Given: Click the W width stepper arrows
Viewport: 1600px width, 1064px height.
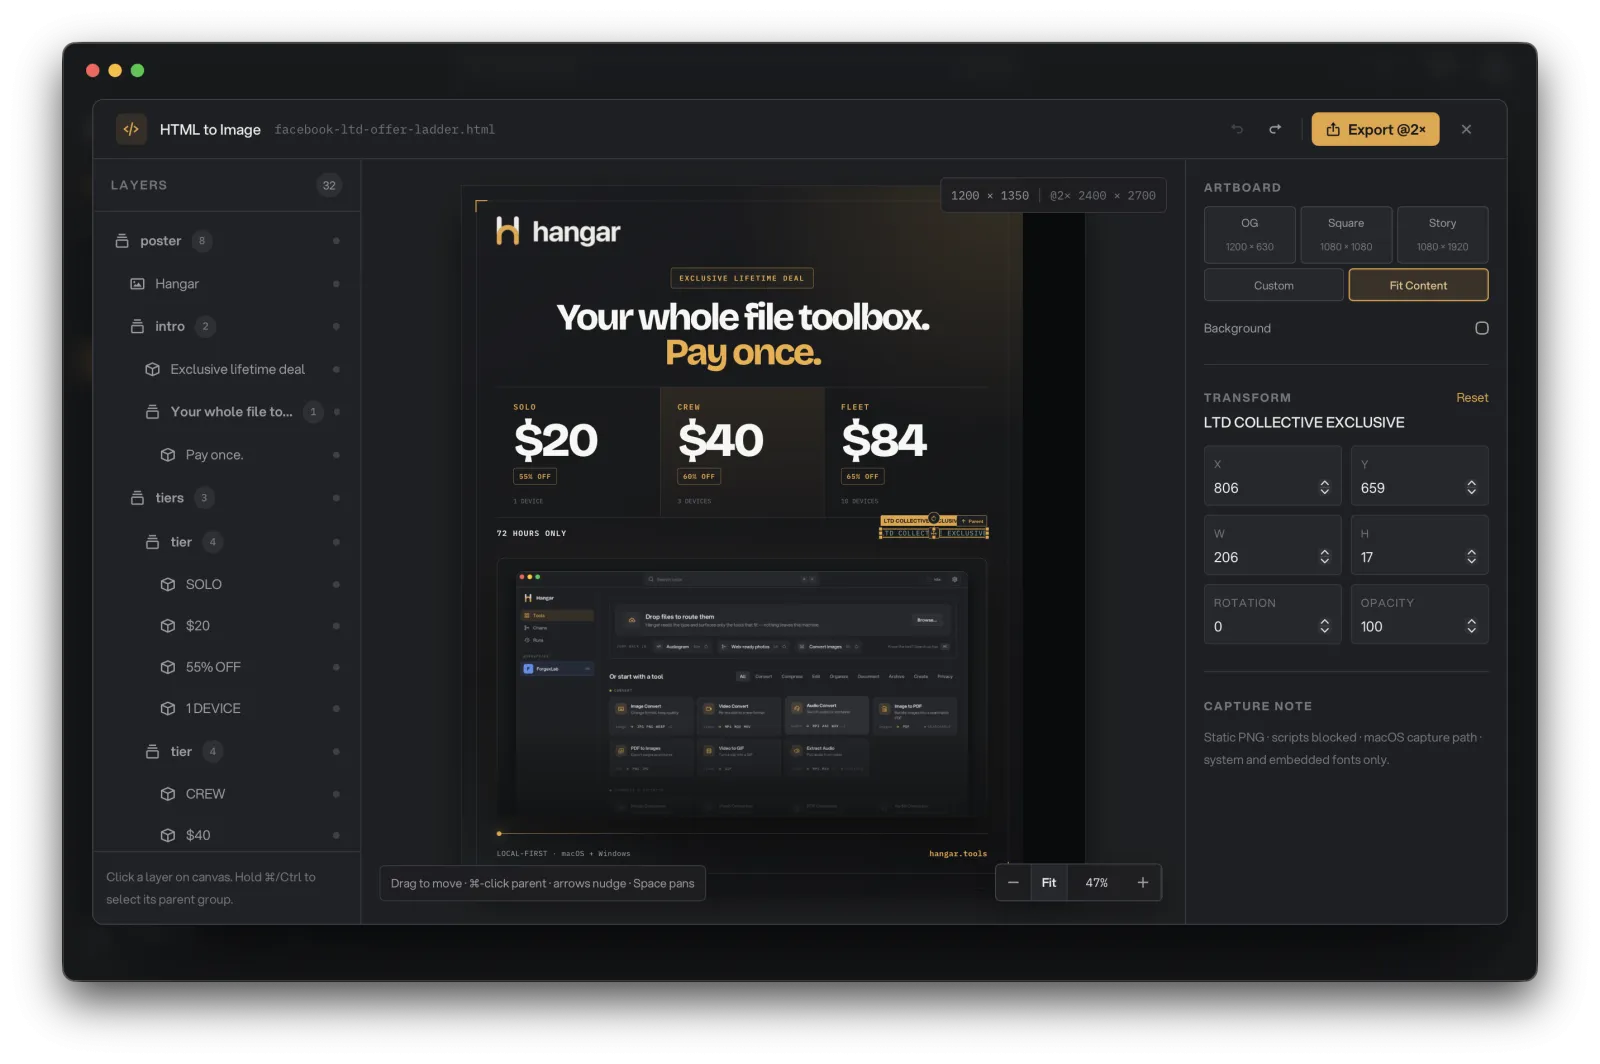Looking at the screenshot, I should coord(1324,557).
